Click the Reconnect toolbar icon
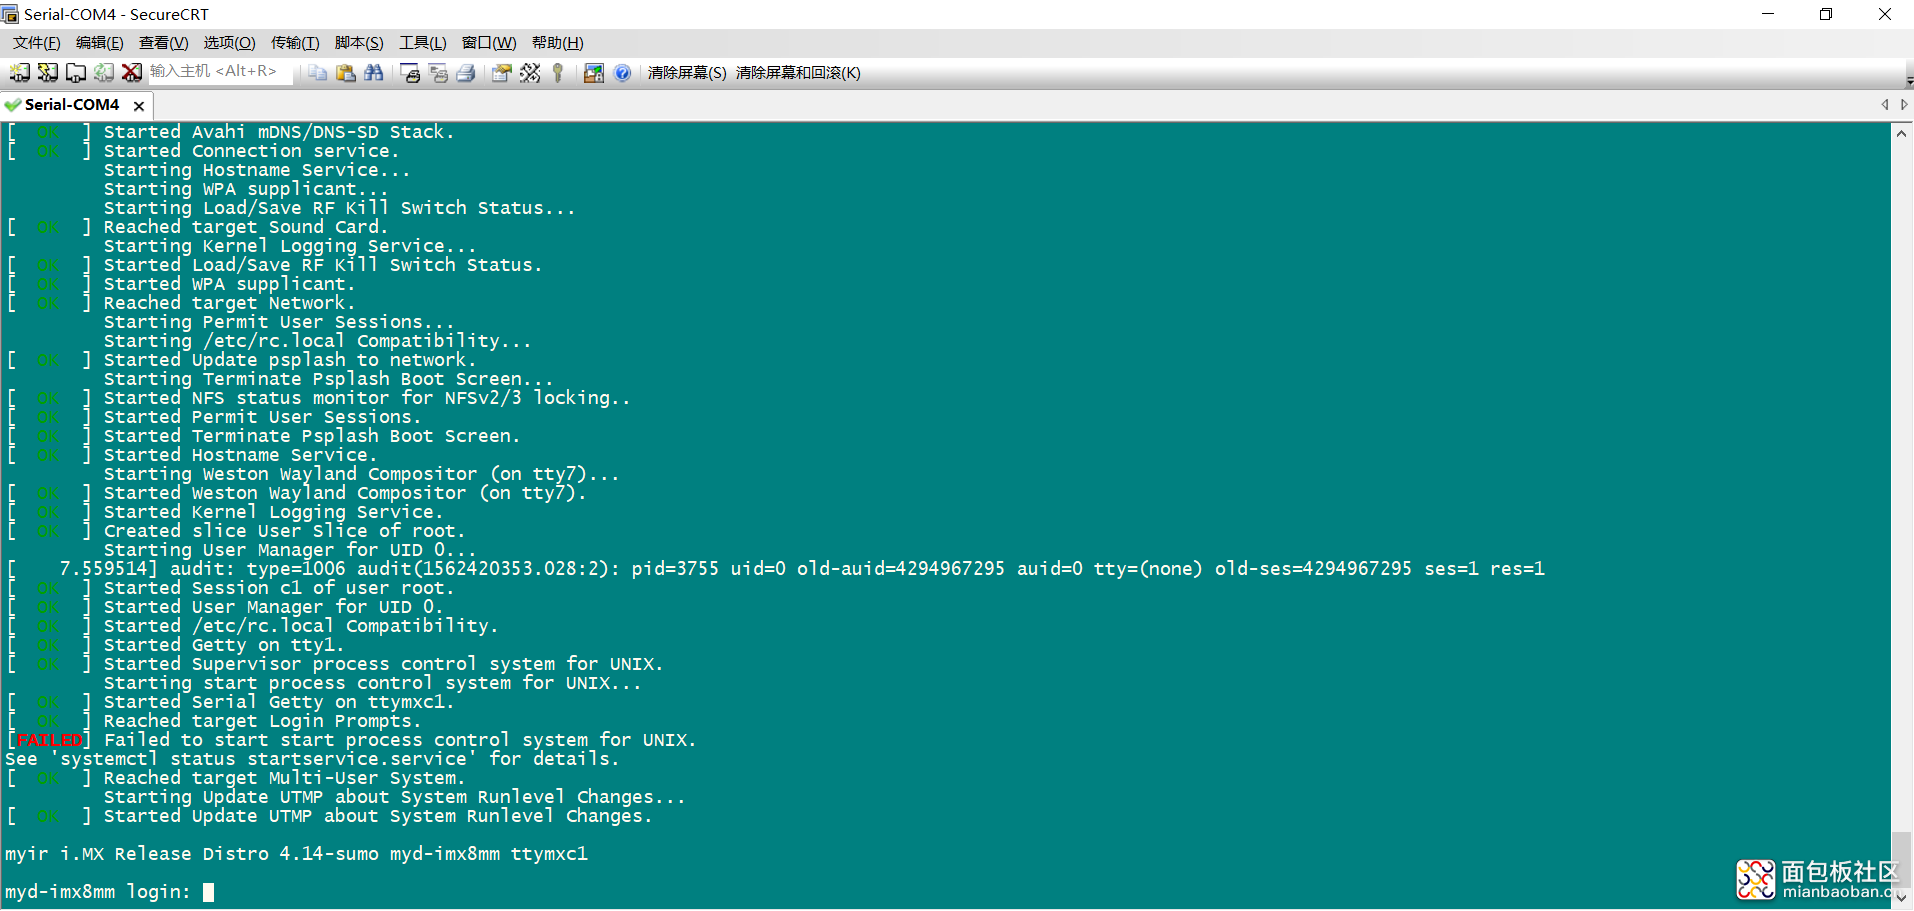 pyautogui.click(x=104, y=73)
